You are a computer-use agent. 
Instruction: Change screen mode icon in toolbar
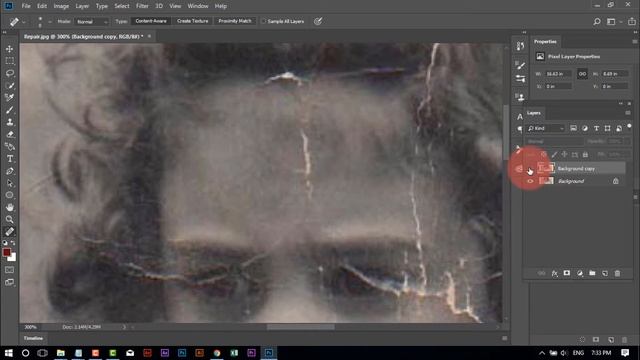click(9, 282)
